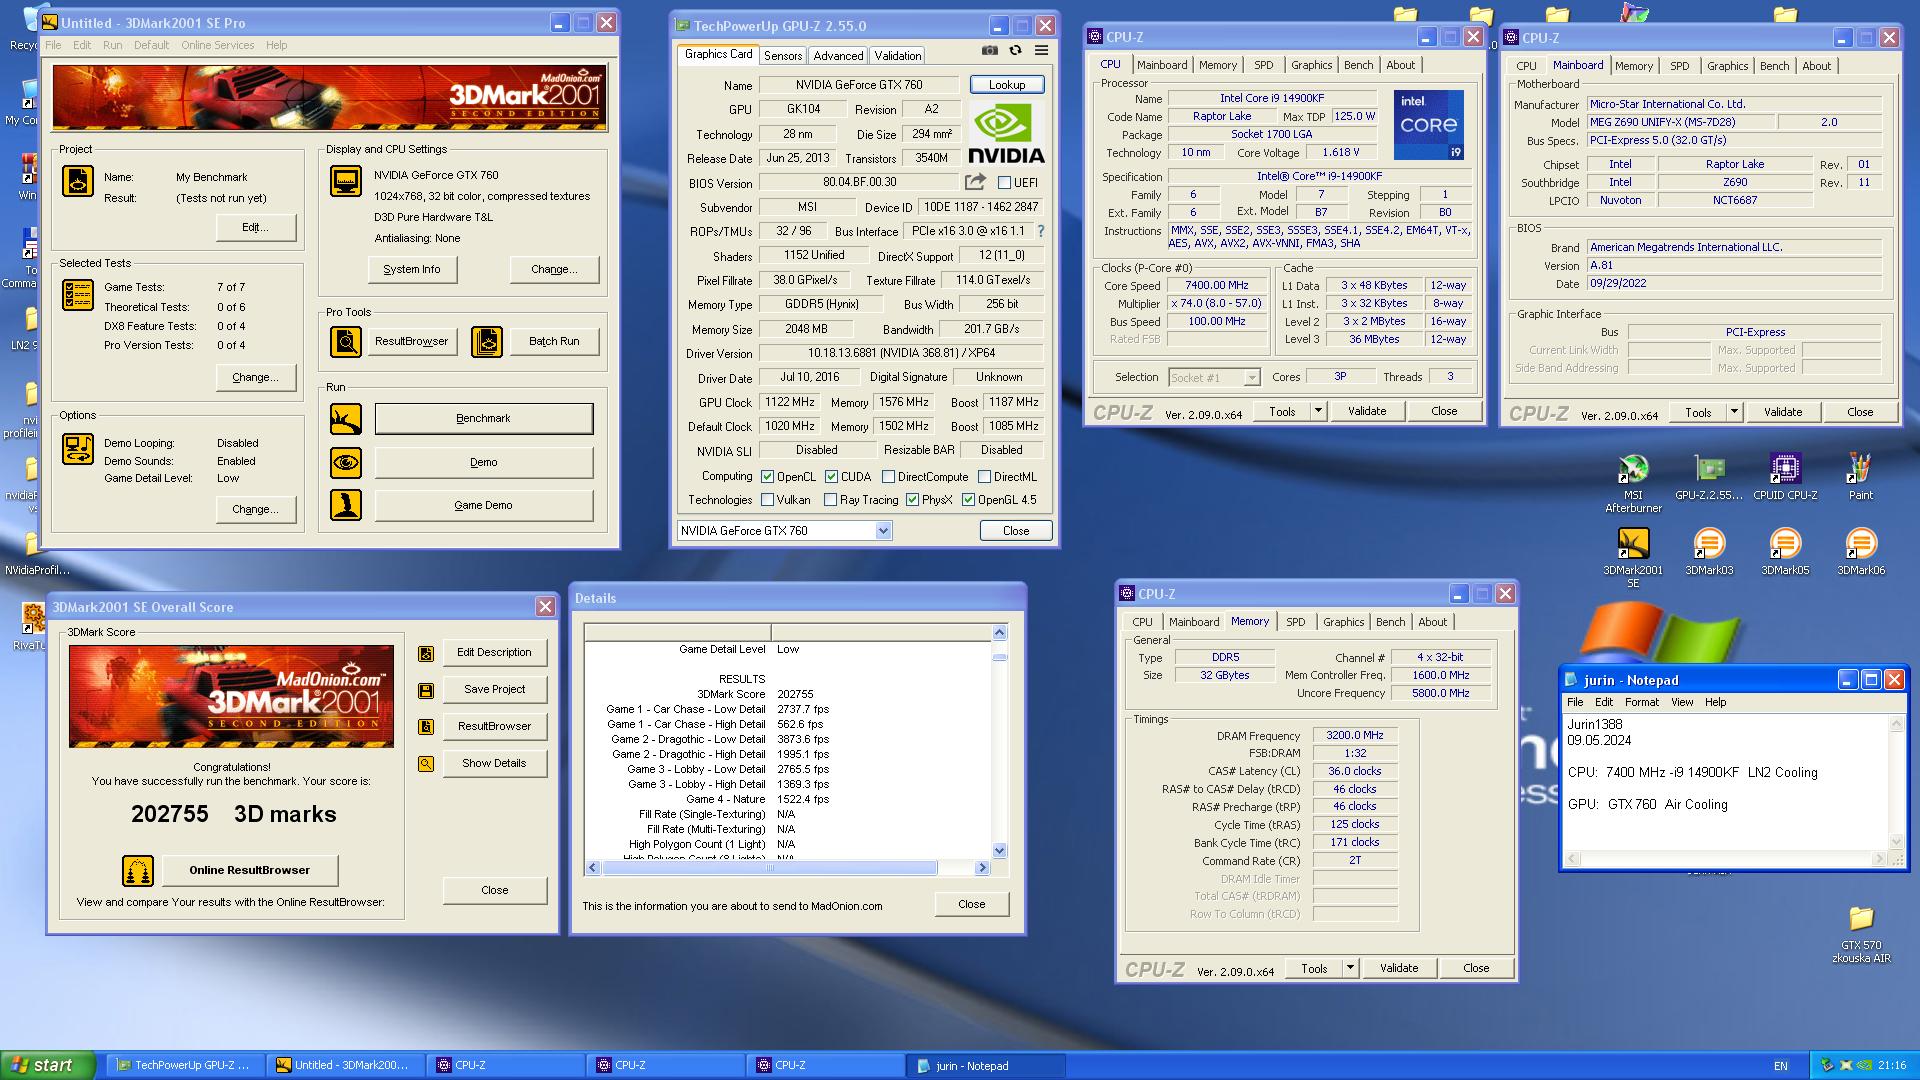Click the Details horizontal scrollbar thumb
1920x1080 pixels.
pyautogui.click(x=769, y=868)
